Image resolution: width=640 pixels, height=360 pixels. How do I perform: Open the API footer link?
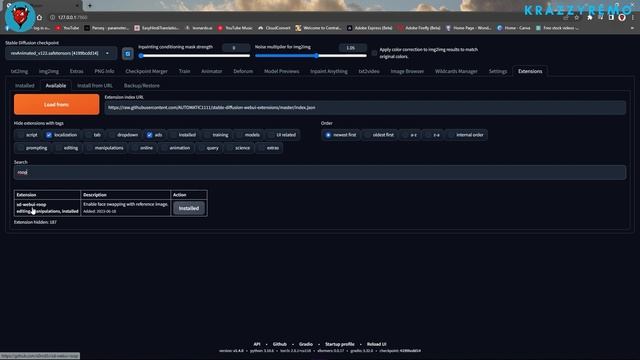[x=257, y=344]
